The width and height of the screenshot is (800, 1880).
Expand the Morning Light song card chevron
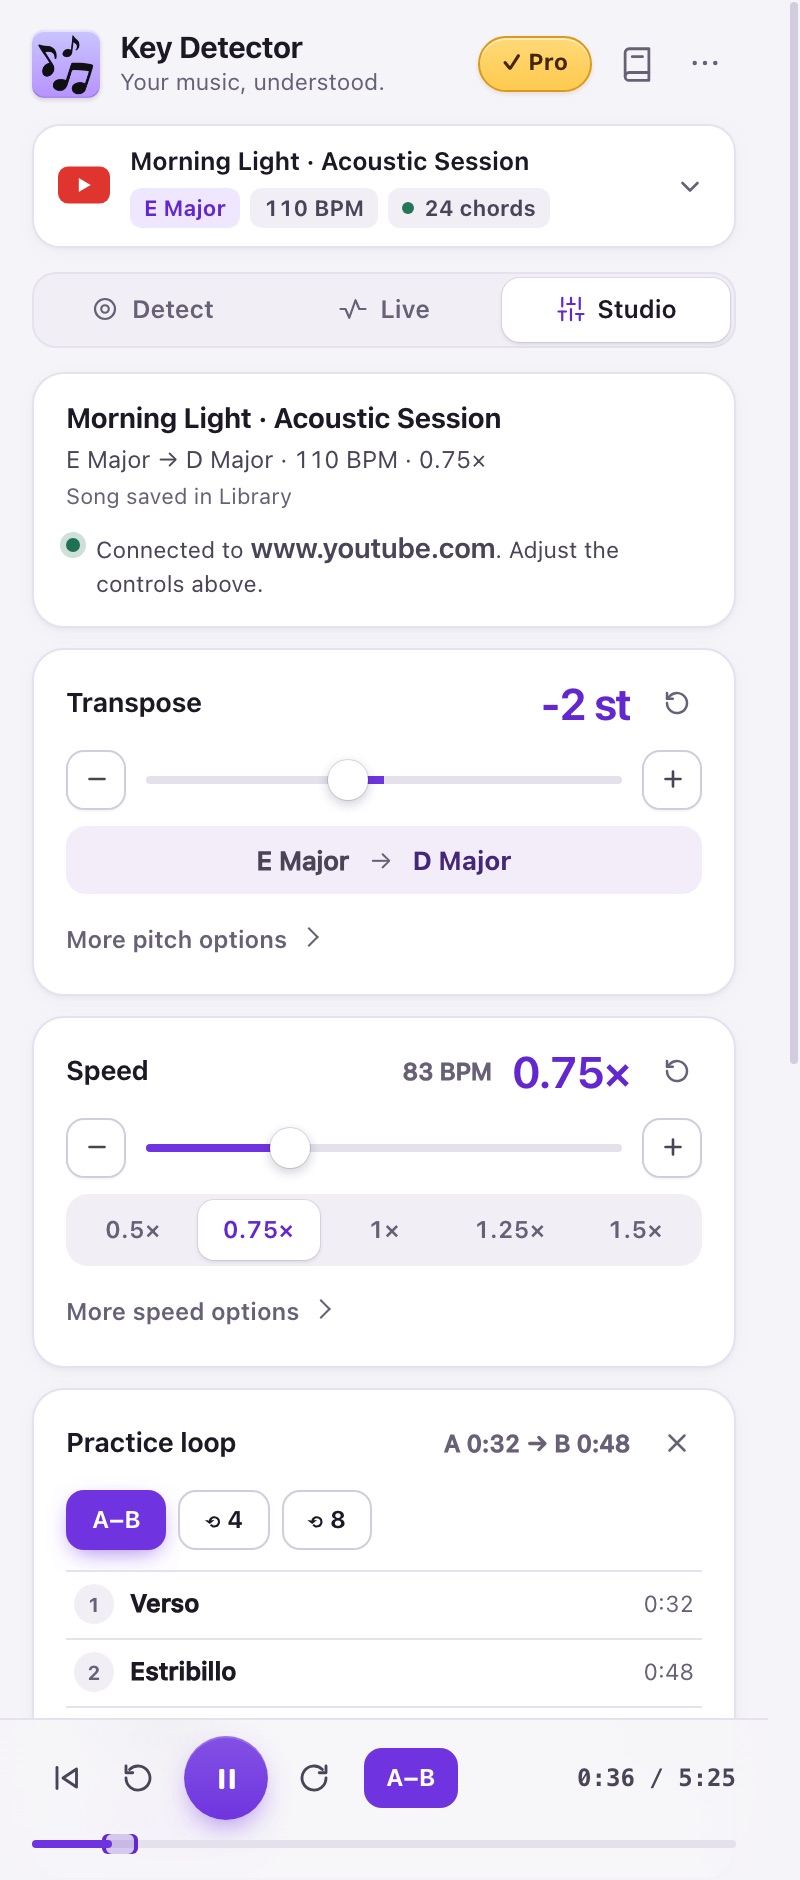coord(690,187)
